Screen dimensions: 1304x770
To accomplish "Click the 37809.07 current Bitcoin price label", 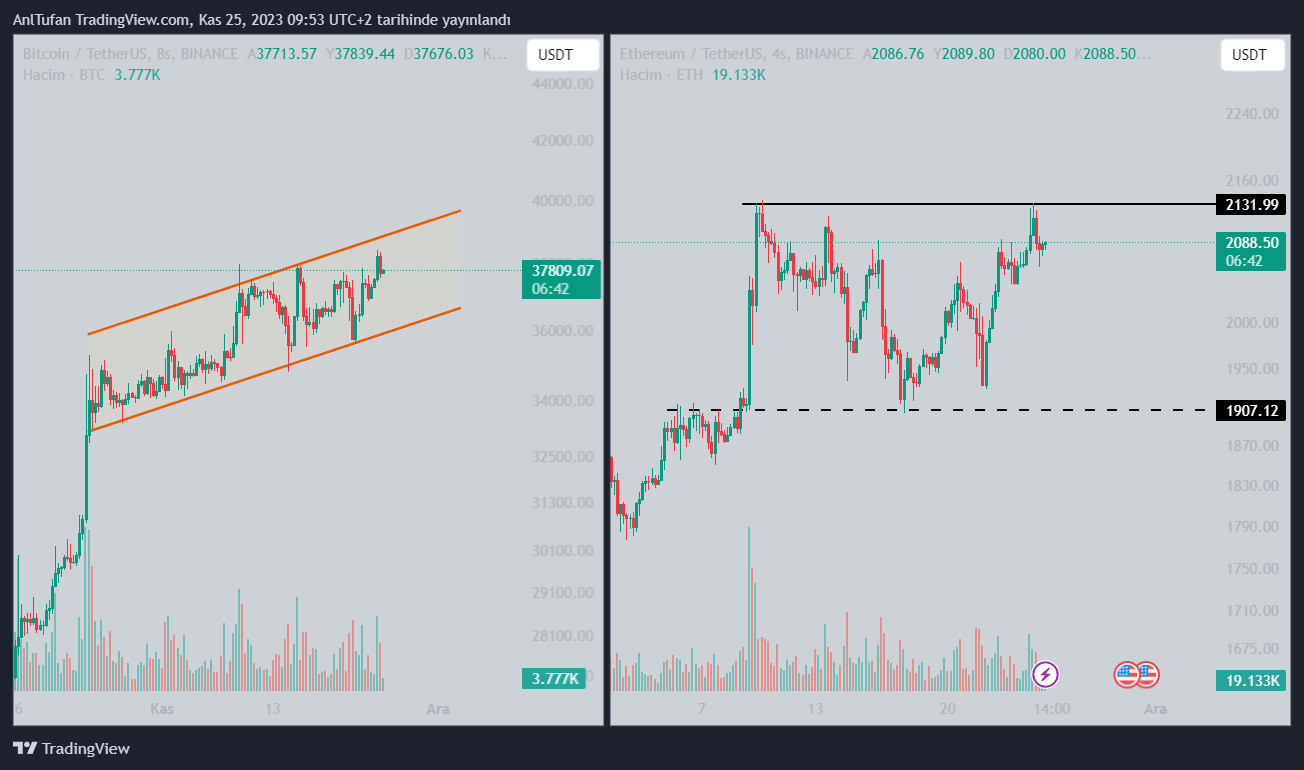I will coord(562,270).
